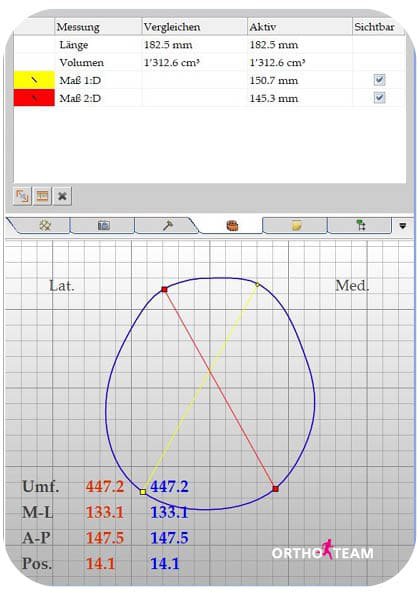Click the Vergleichen column header
This screenshot has width=420, height=595.
(195, 27)
